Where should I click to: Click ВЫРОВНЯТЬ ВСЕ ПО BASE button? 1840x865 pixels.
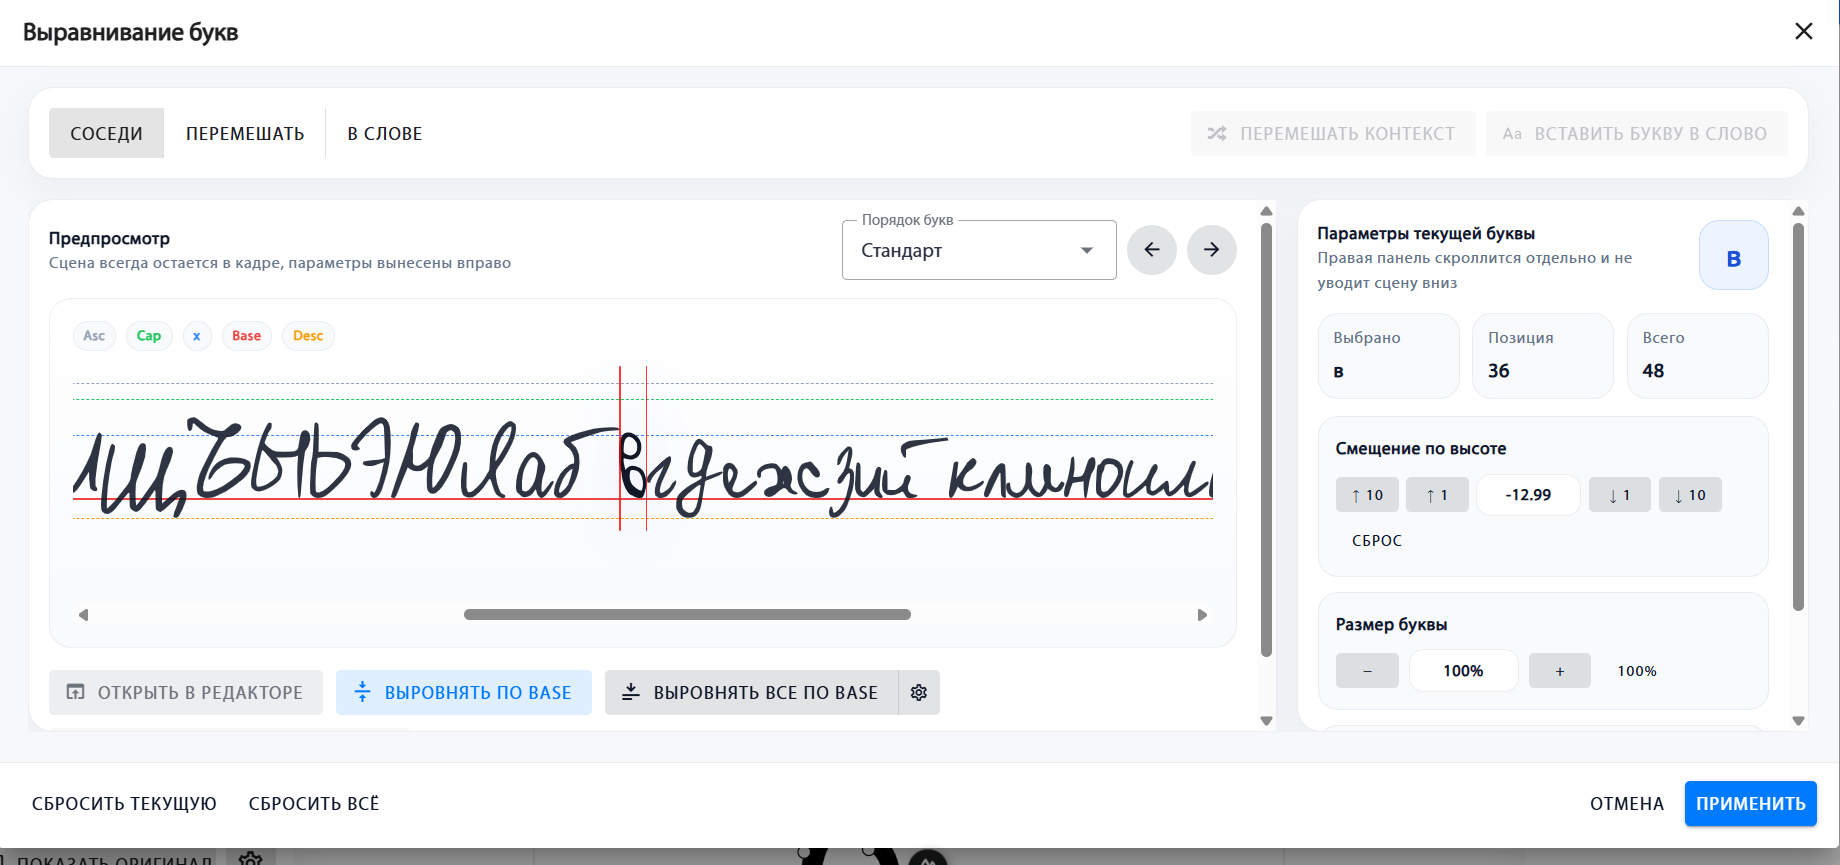pyautogui.click(x=751, y=692)
